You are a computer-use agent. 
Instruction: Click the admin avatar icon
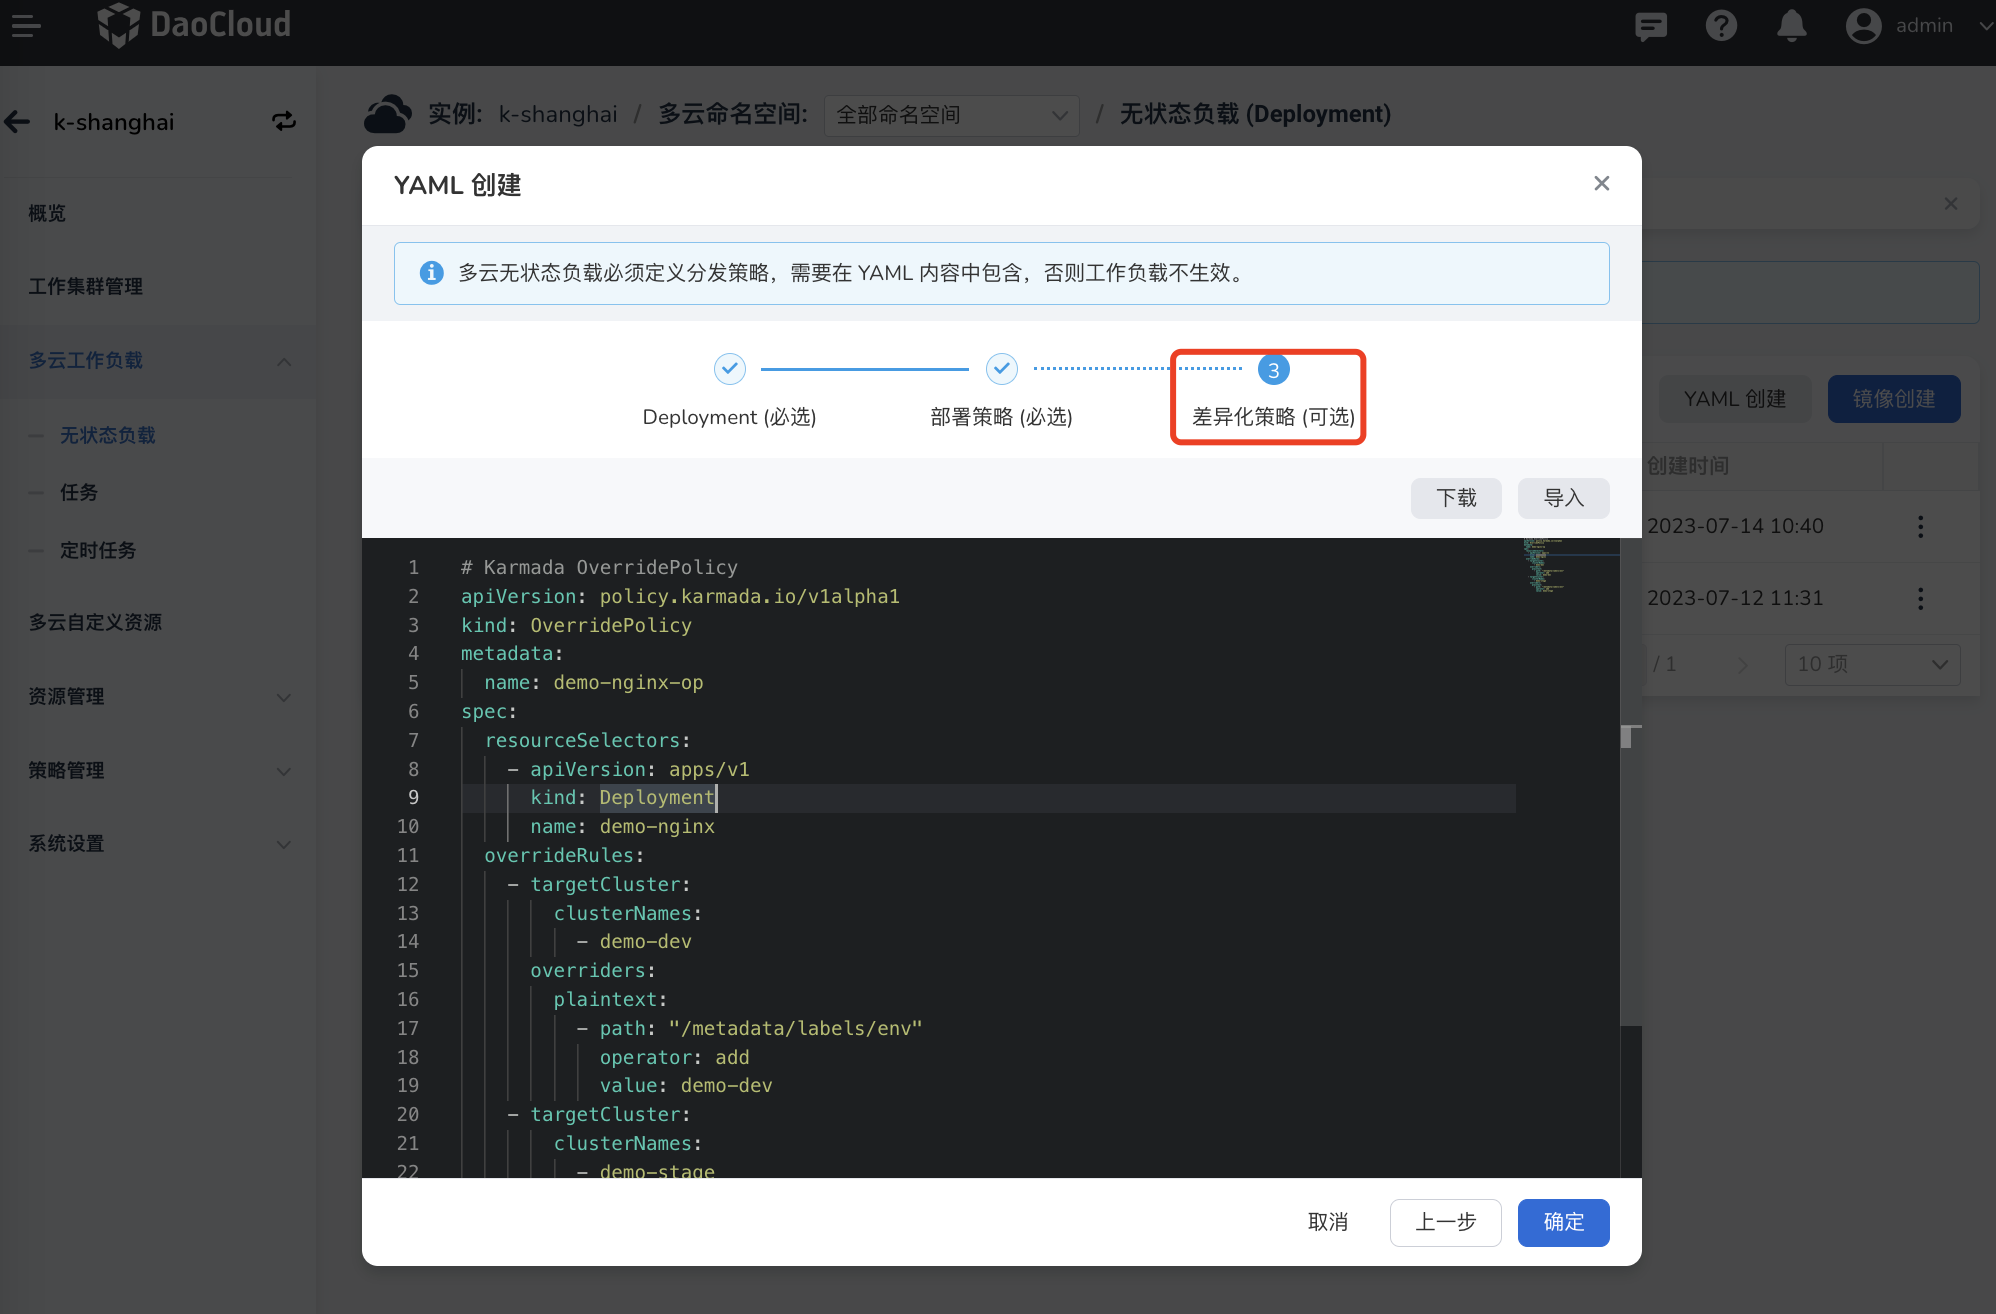click(1863, 26)
